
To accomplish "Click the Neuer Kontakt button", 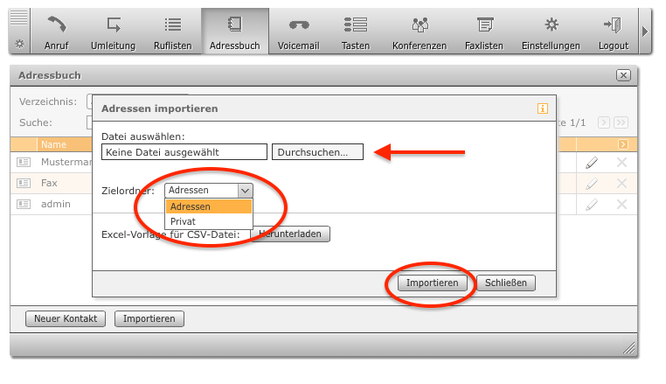I will [65, 319].
